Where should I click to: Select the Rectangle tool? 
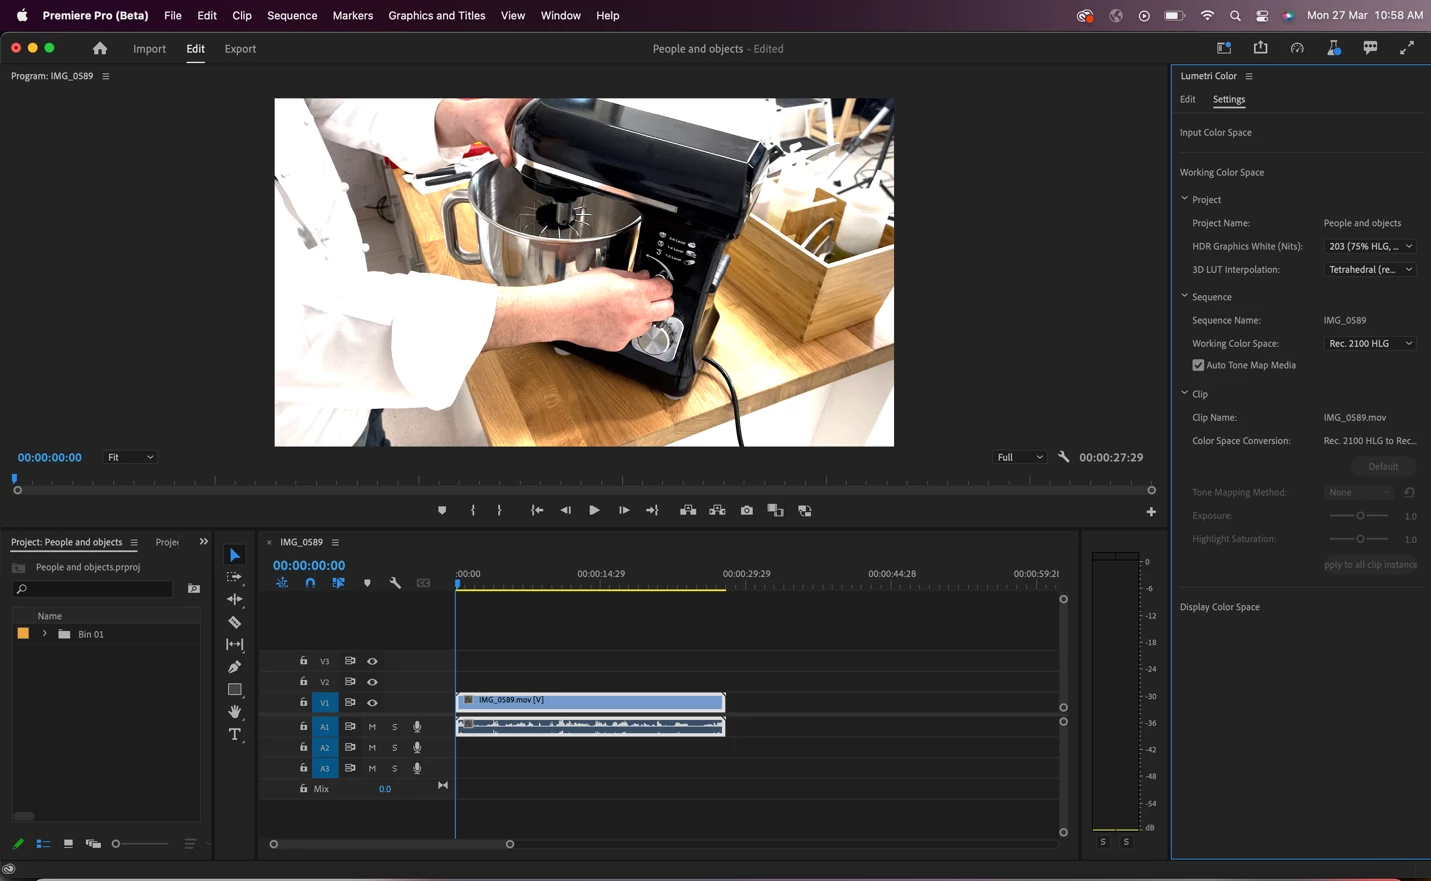click(235, 690)
